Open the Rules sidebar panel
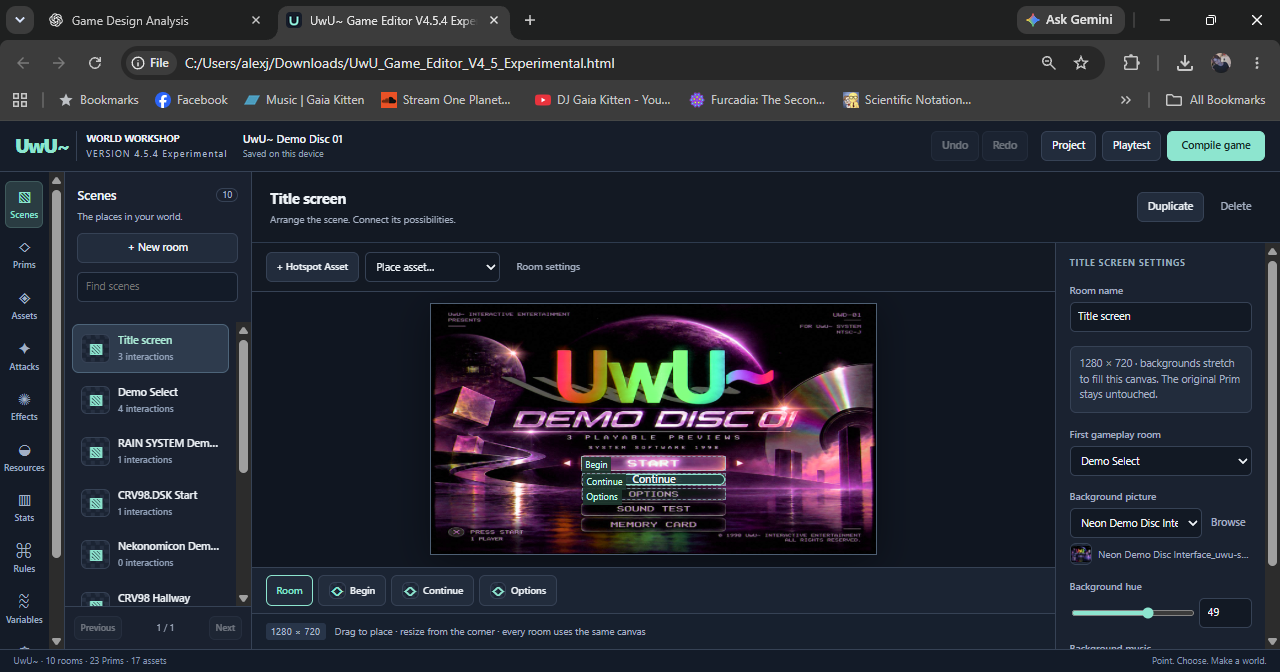This screenshot has width=1280, height=672. click(x=24, y=559)
